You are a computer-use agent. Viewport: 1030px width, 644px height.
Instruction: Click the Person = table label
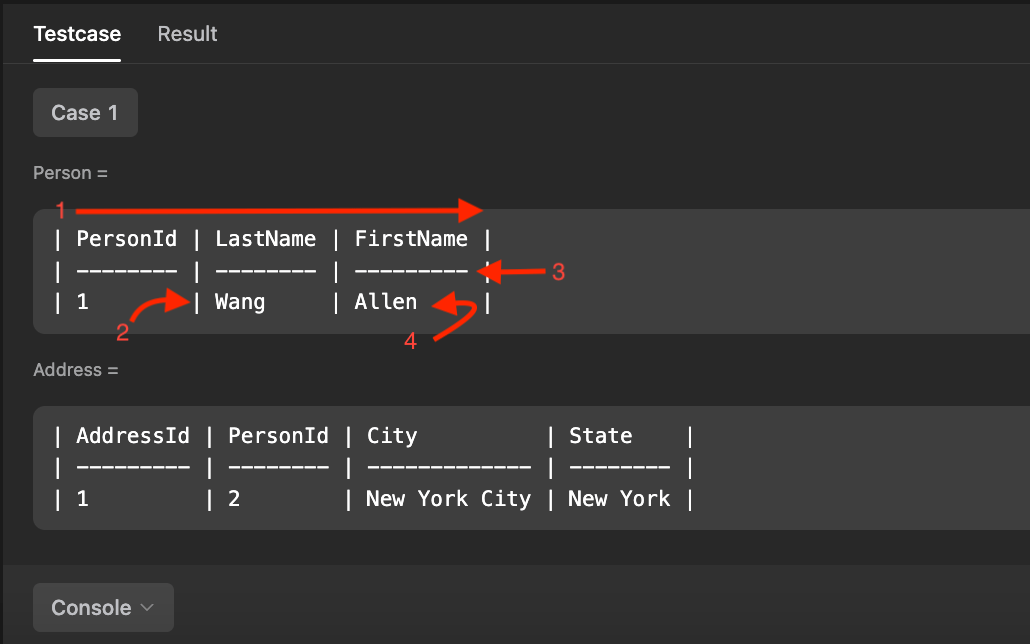(x=70, y=172)
